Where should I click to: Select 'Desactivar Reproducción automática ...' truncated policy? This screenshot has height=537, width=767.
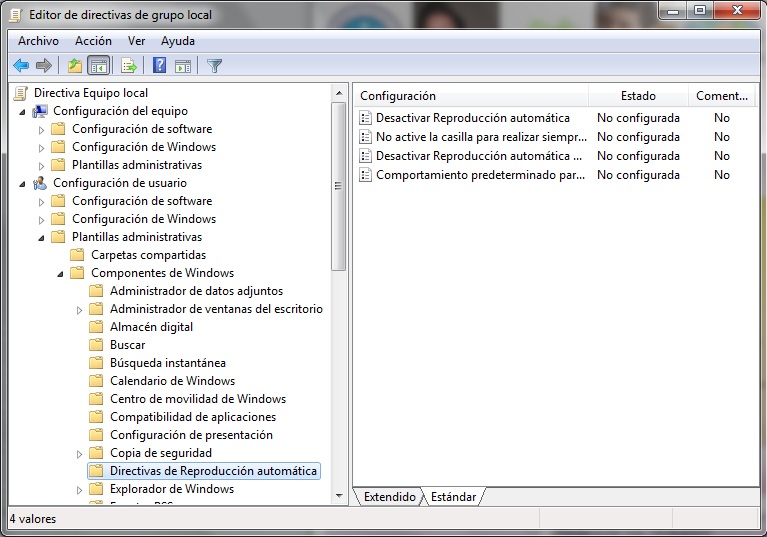[x=479, y=156]
